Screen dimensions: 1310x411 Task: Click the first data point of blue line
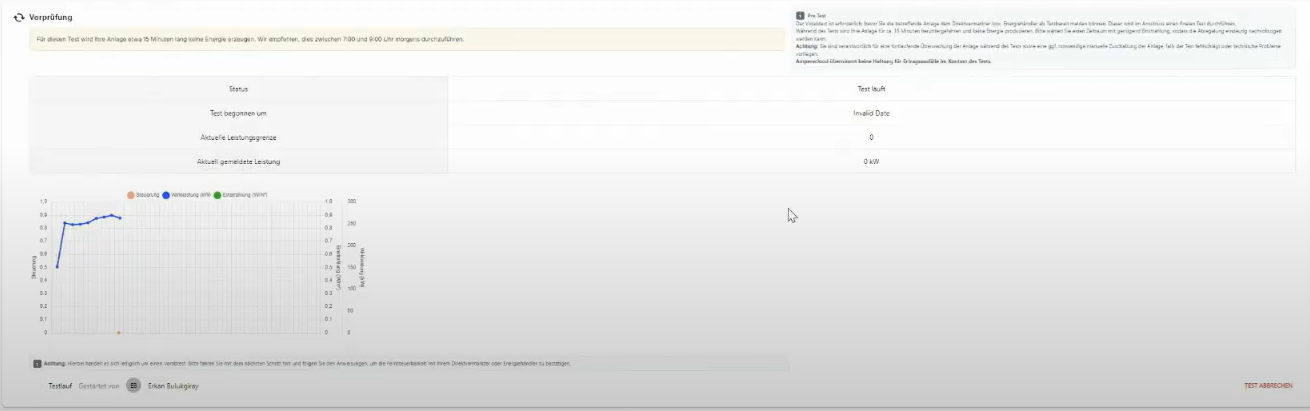click(57, 266)
